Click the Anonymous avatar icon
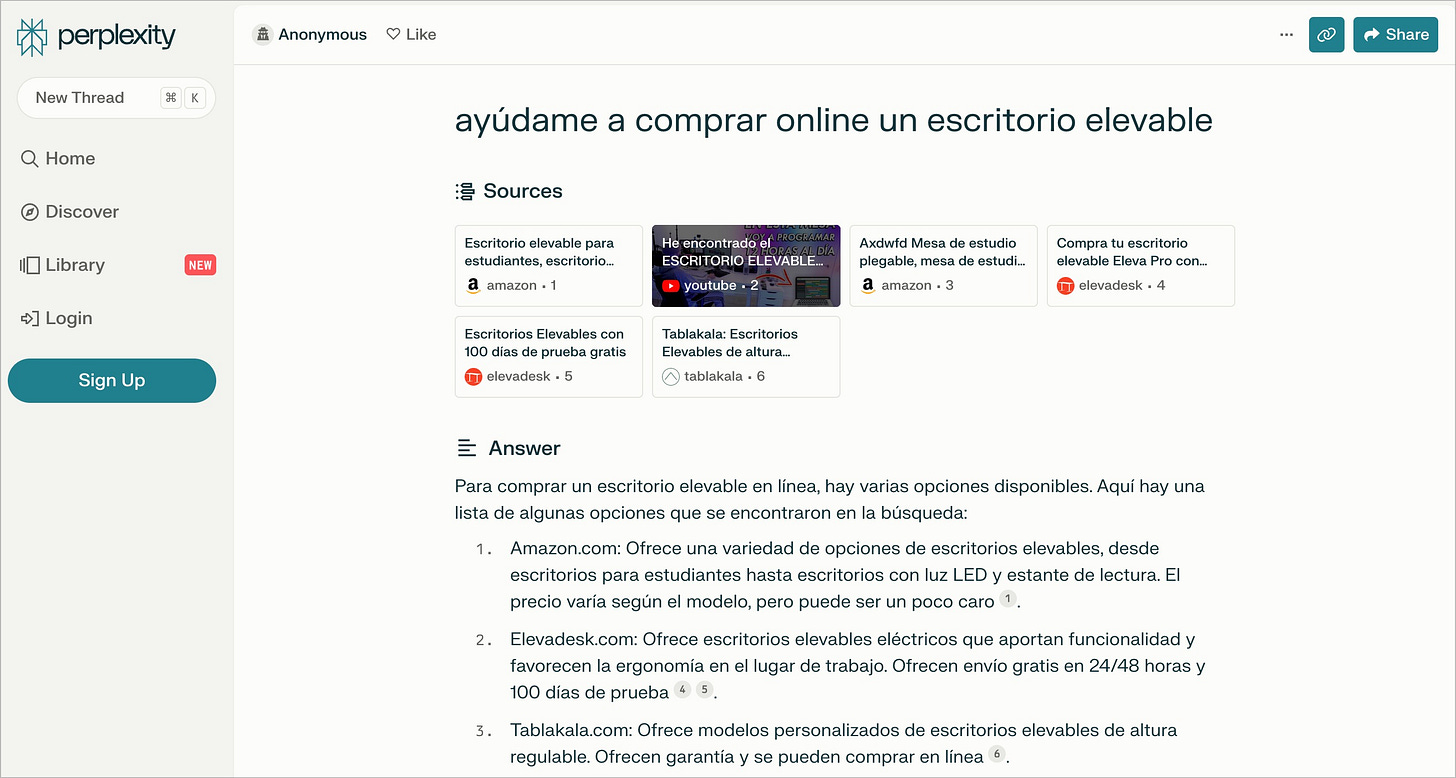 263,35
